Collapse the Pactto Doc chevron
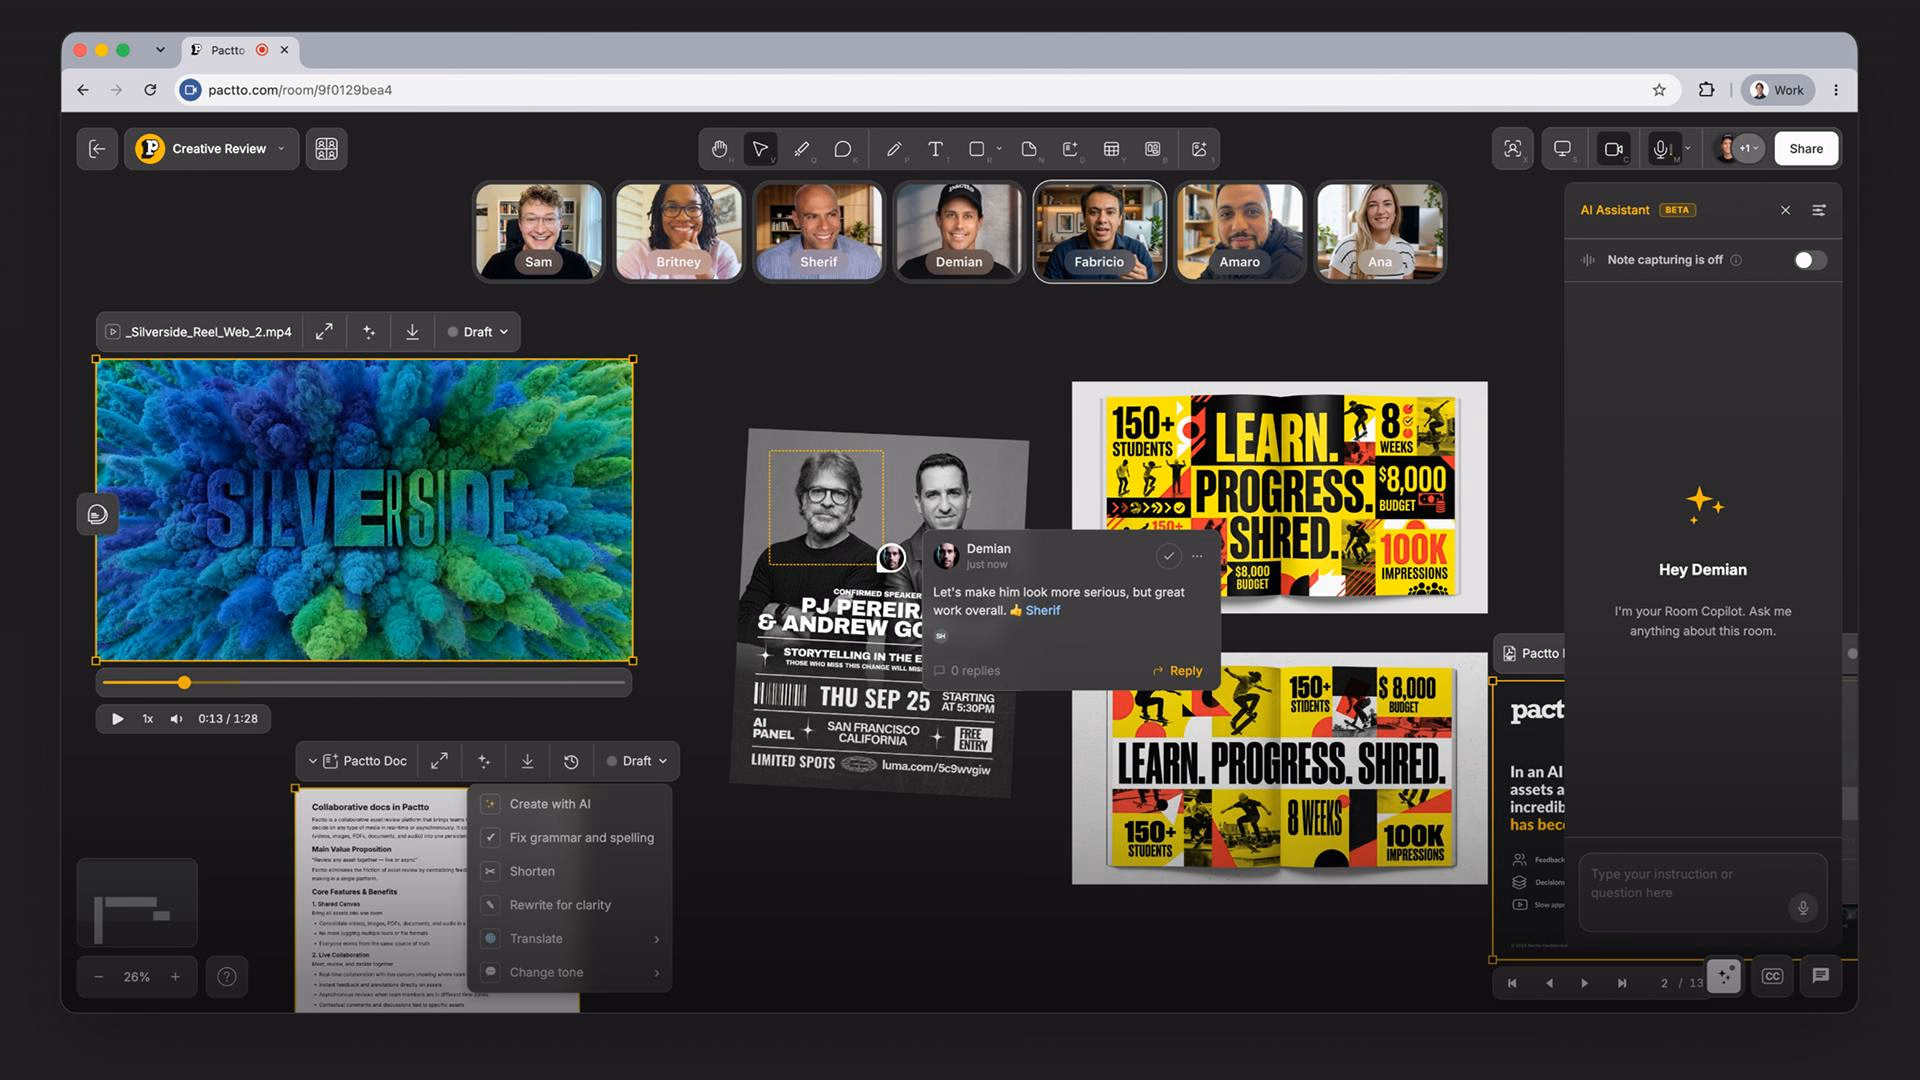The height and width of the screenshot is (1080, 1920). [x=313, y=761]
